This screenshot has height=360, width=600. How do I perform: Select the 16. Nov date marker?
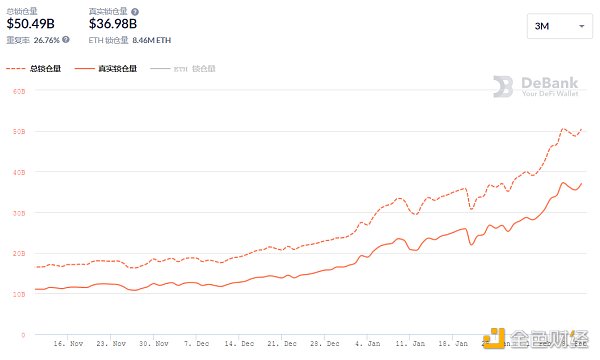coord(68,344)
